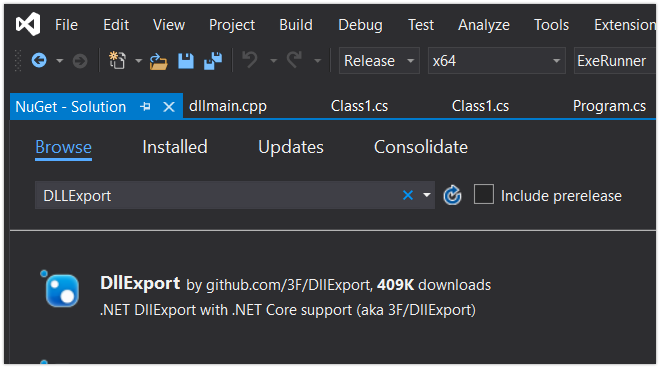This screenshot has width=660, height=368.
Task: Expand the new project dropdown arrow
Action: tap(138, 61)
